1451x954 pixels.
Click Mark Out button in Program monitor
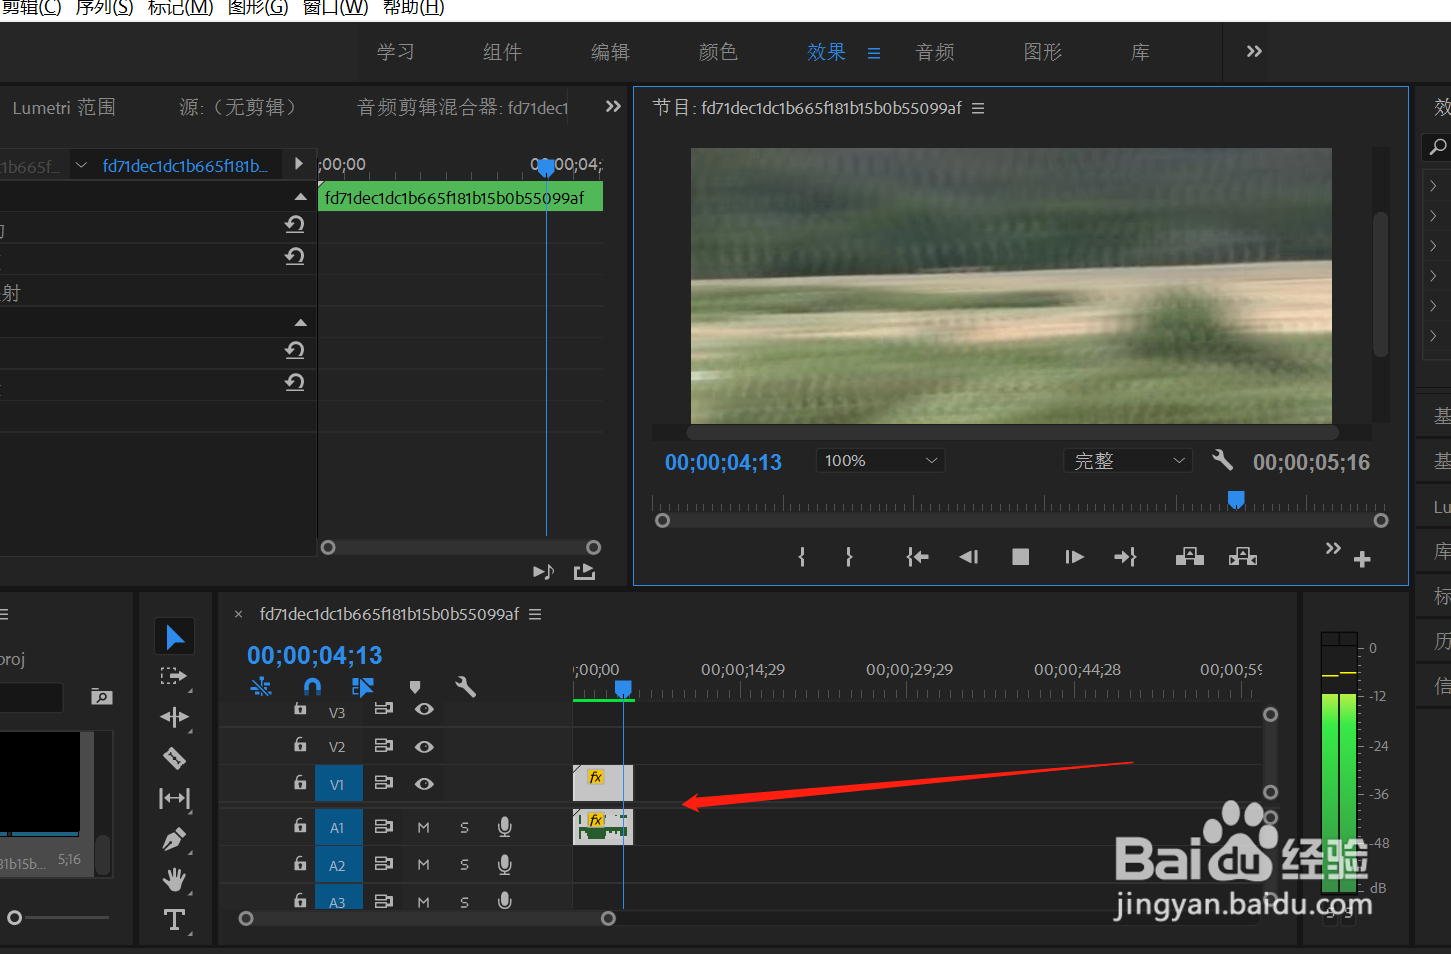click(x=849, y=557)
